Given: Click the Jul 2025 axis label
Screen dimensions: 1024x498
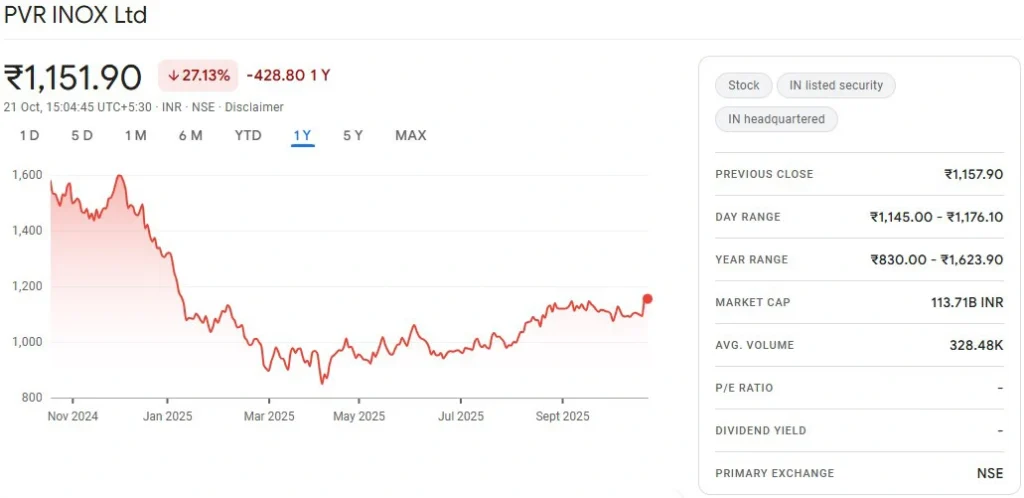Looking at the screenshot, I should (460, 416).
